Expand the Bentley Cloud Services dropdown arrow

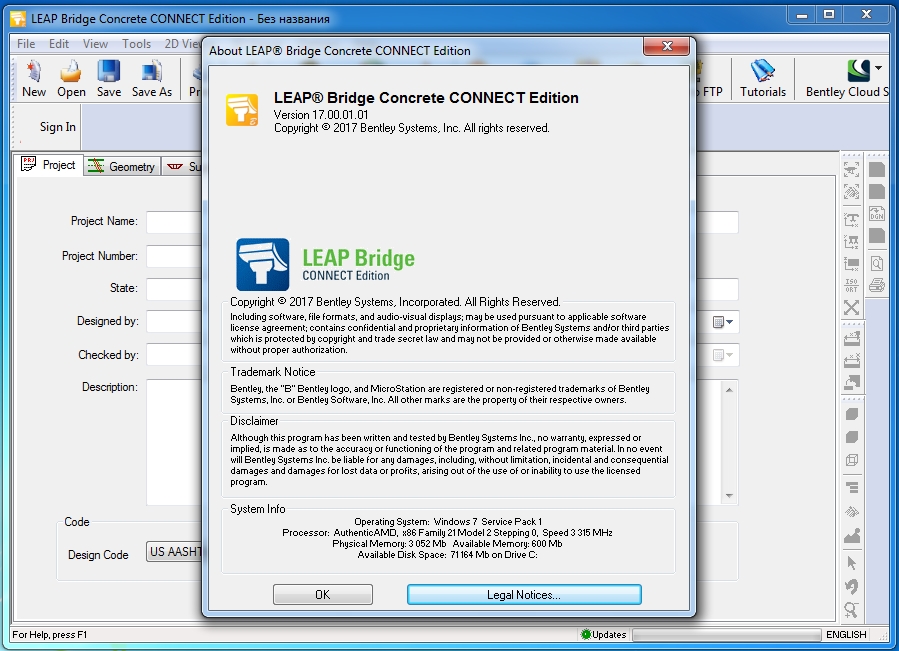pos(878,68)
